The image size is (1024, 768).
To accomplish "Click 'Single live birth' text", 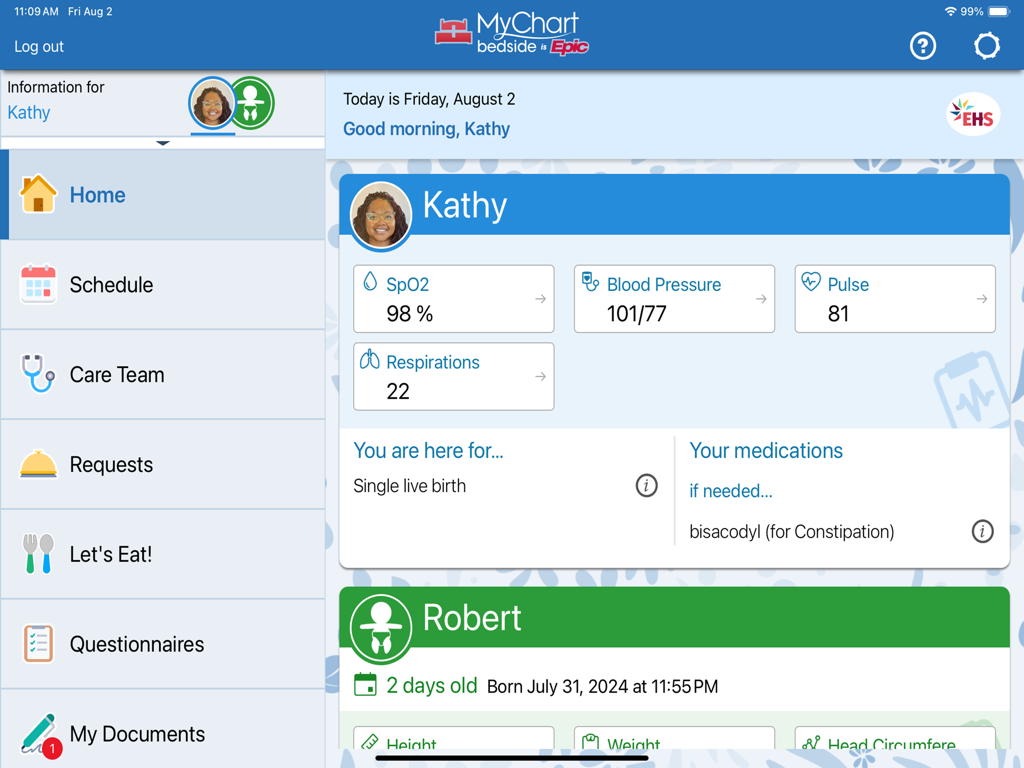I will pos(409,486).
